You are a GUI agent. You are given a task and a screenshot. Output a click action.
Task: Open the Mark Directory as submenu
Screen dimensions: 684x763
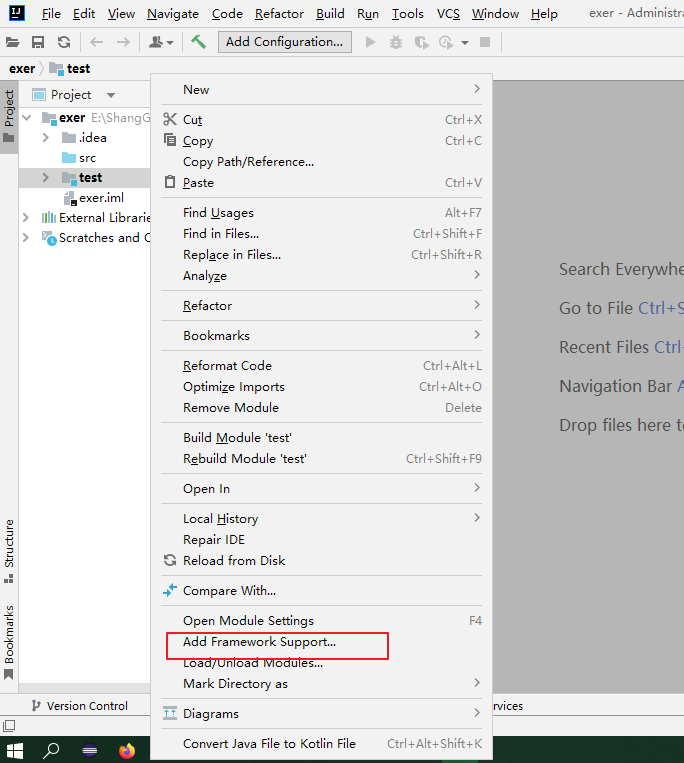(322, 684)
